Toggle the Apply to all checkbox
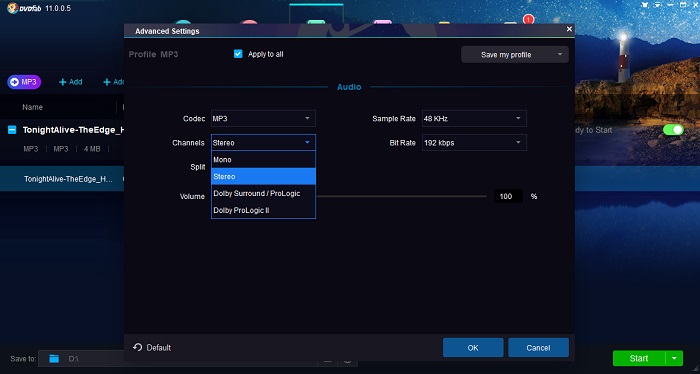Viewport: 700px width, 374px height. pos(238,54)
